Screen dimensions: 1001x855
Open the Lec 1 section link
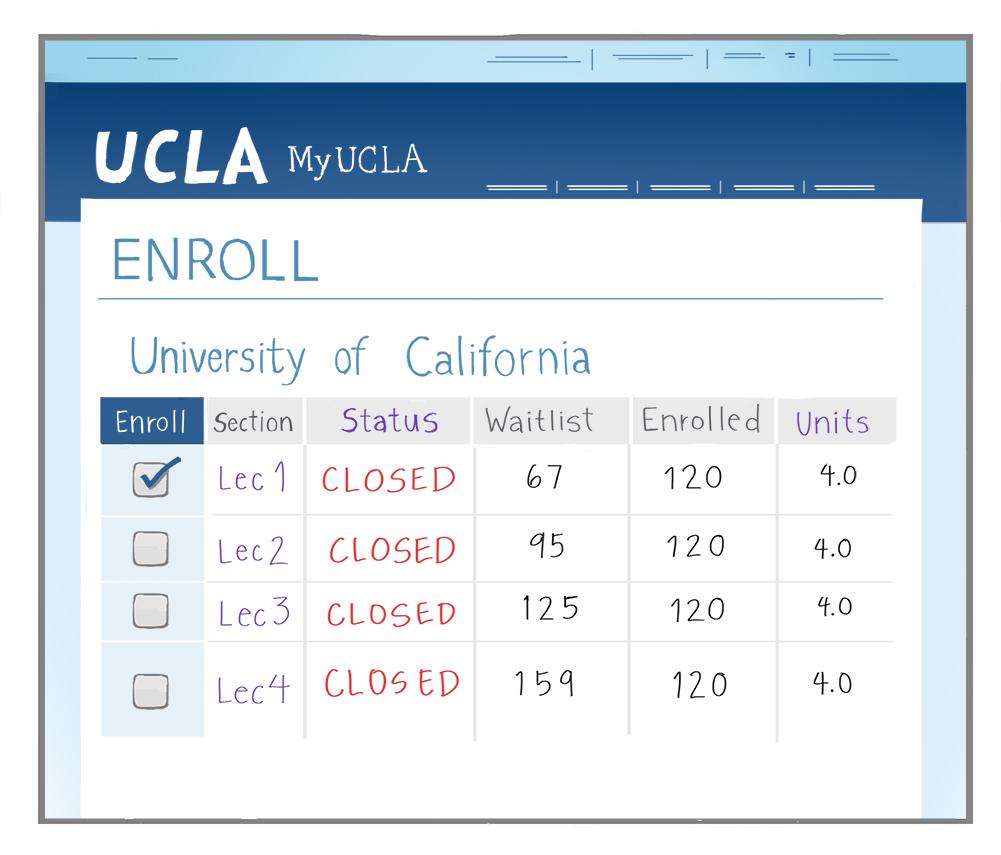252,479
